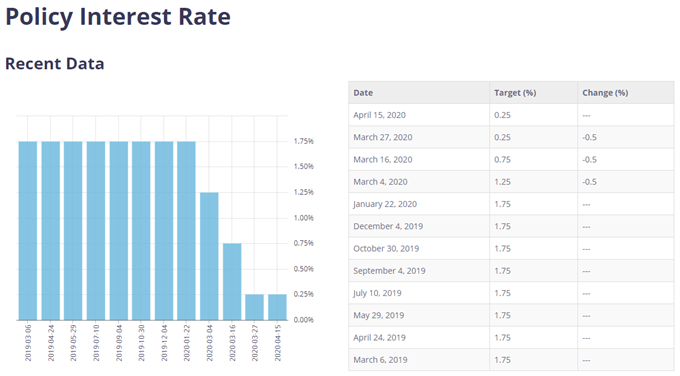Click the x-axis label 2020-03-16
This screenshot has height=376, width=680.
click(x=232, y=343)
